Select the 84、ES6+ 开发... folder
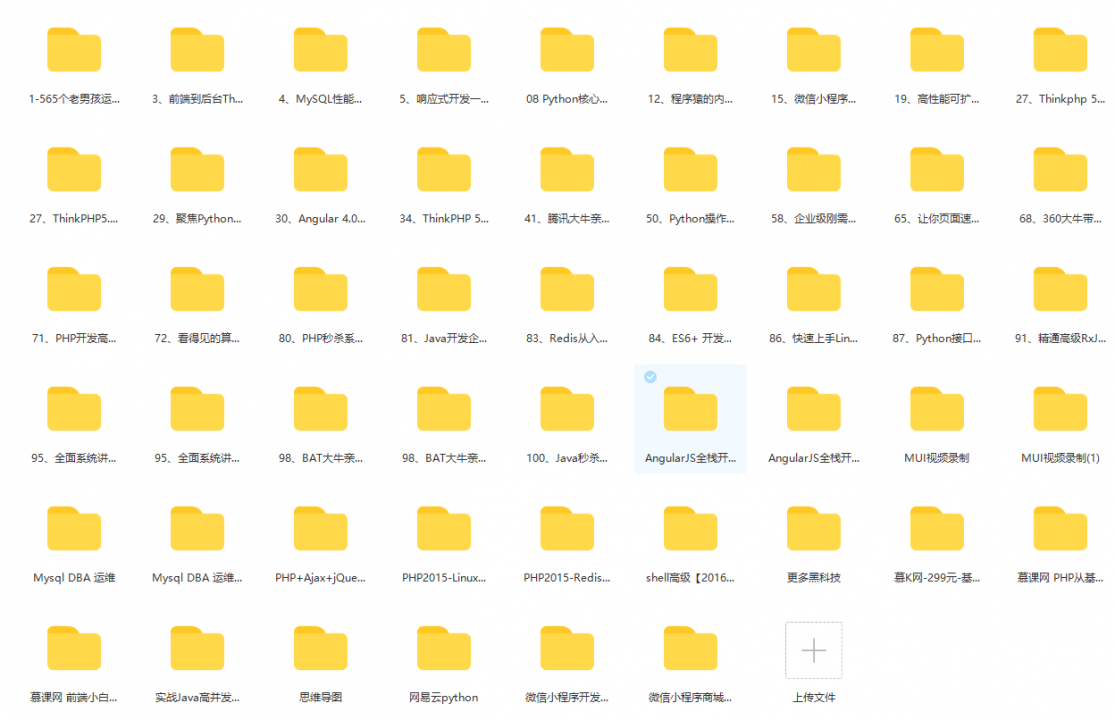The width and height of the screenshot is (1115, 720). [690, 289]
